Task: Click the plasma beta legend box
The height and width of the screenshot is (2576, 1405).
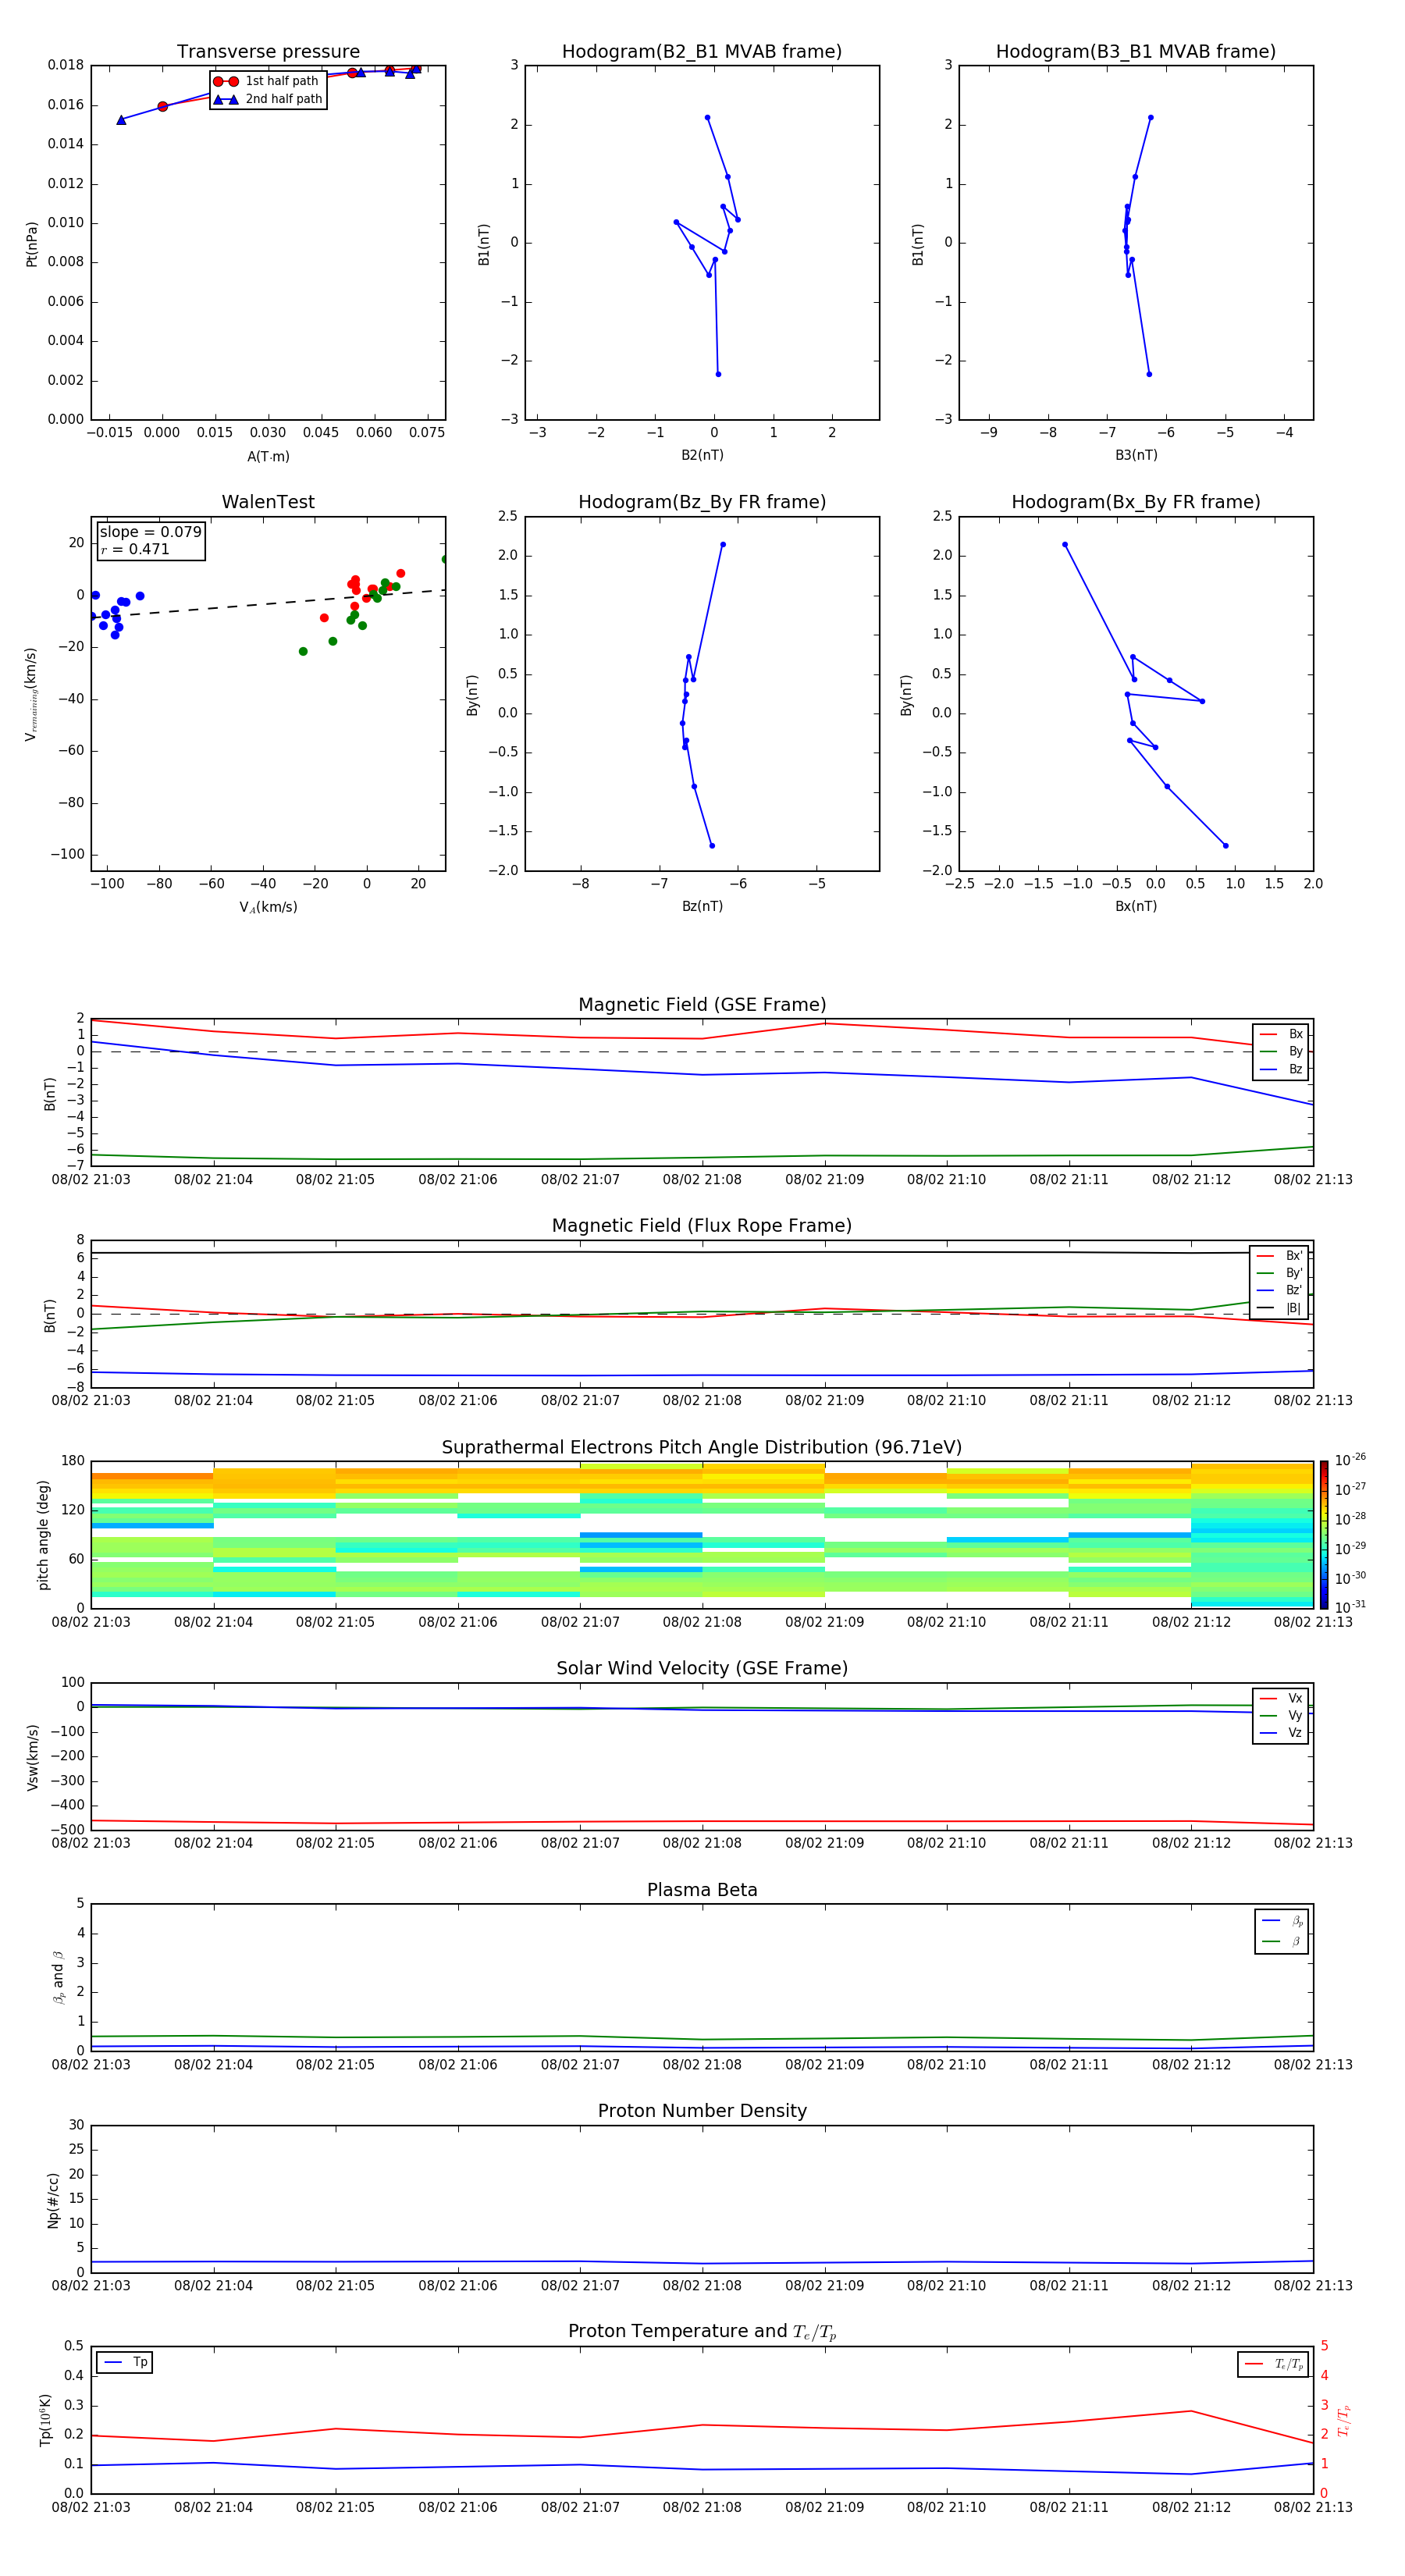Action: (x=1281, y=1931)
